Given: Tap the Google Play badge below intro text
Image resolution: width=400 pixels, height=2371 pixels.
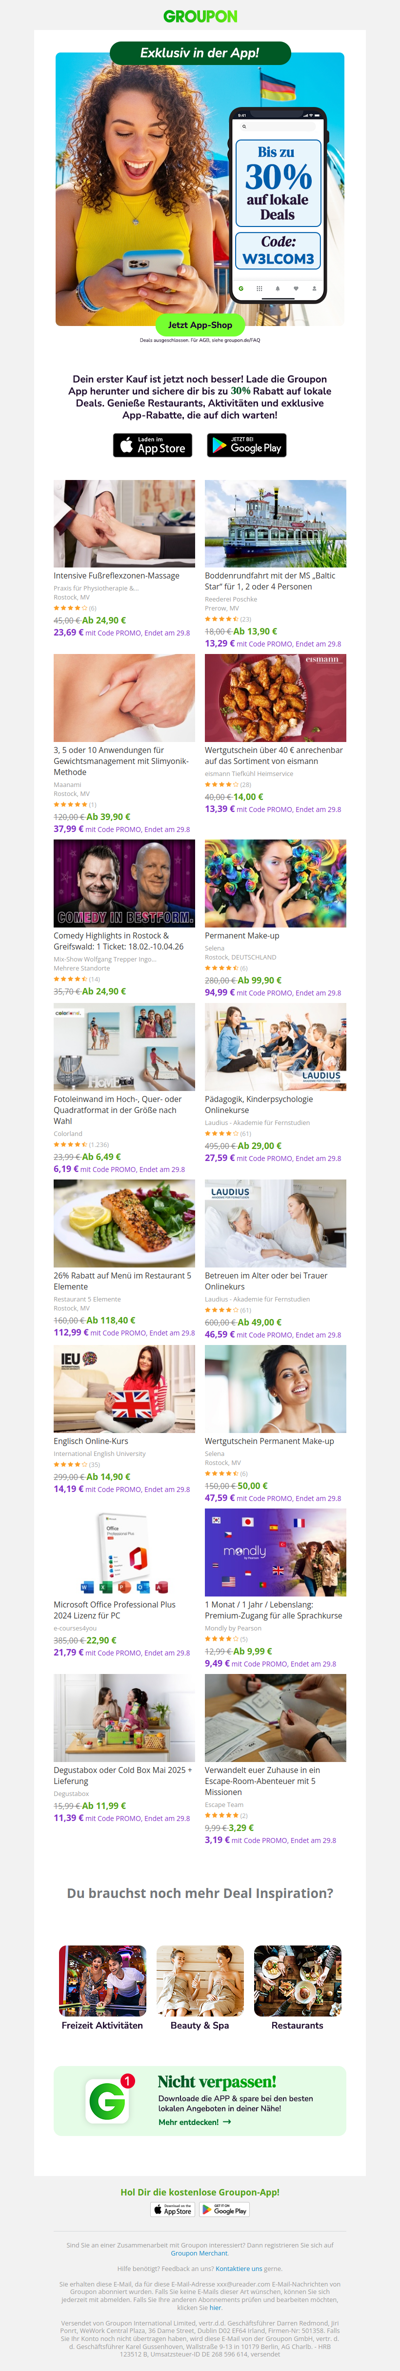Looking at the screenshot, I should click(x=246, y=445).
